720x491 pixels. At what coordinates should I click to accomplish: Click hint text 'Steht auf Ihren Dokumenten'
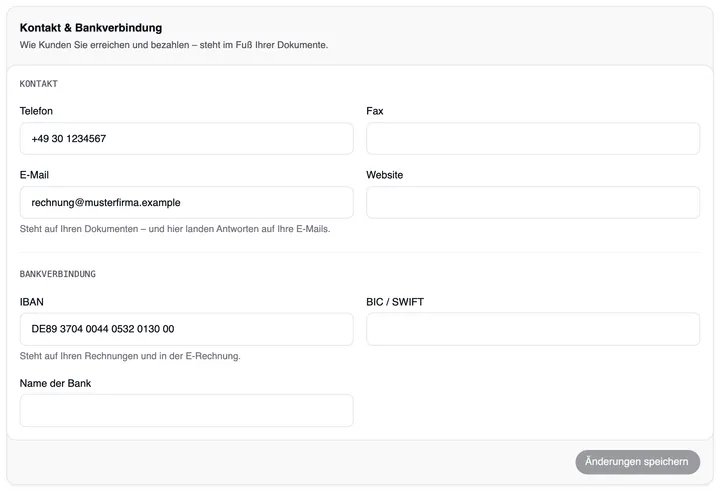pos(175,229)
